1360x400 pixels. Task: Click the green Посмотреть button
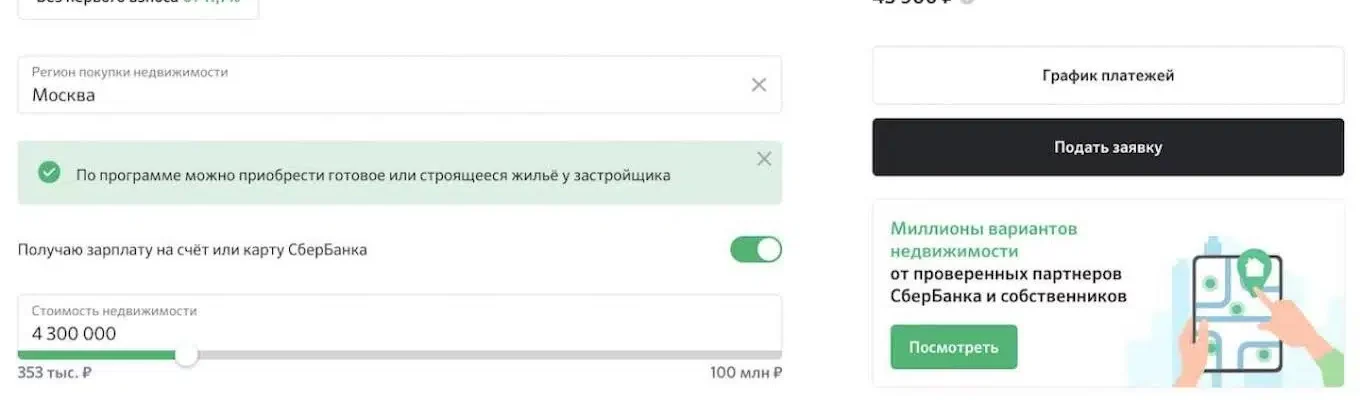[x=954, y=347]
